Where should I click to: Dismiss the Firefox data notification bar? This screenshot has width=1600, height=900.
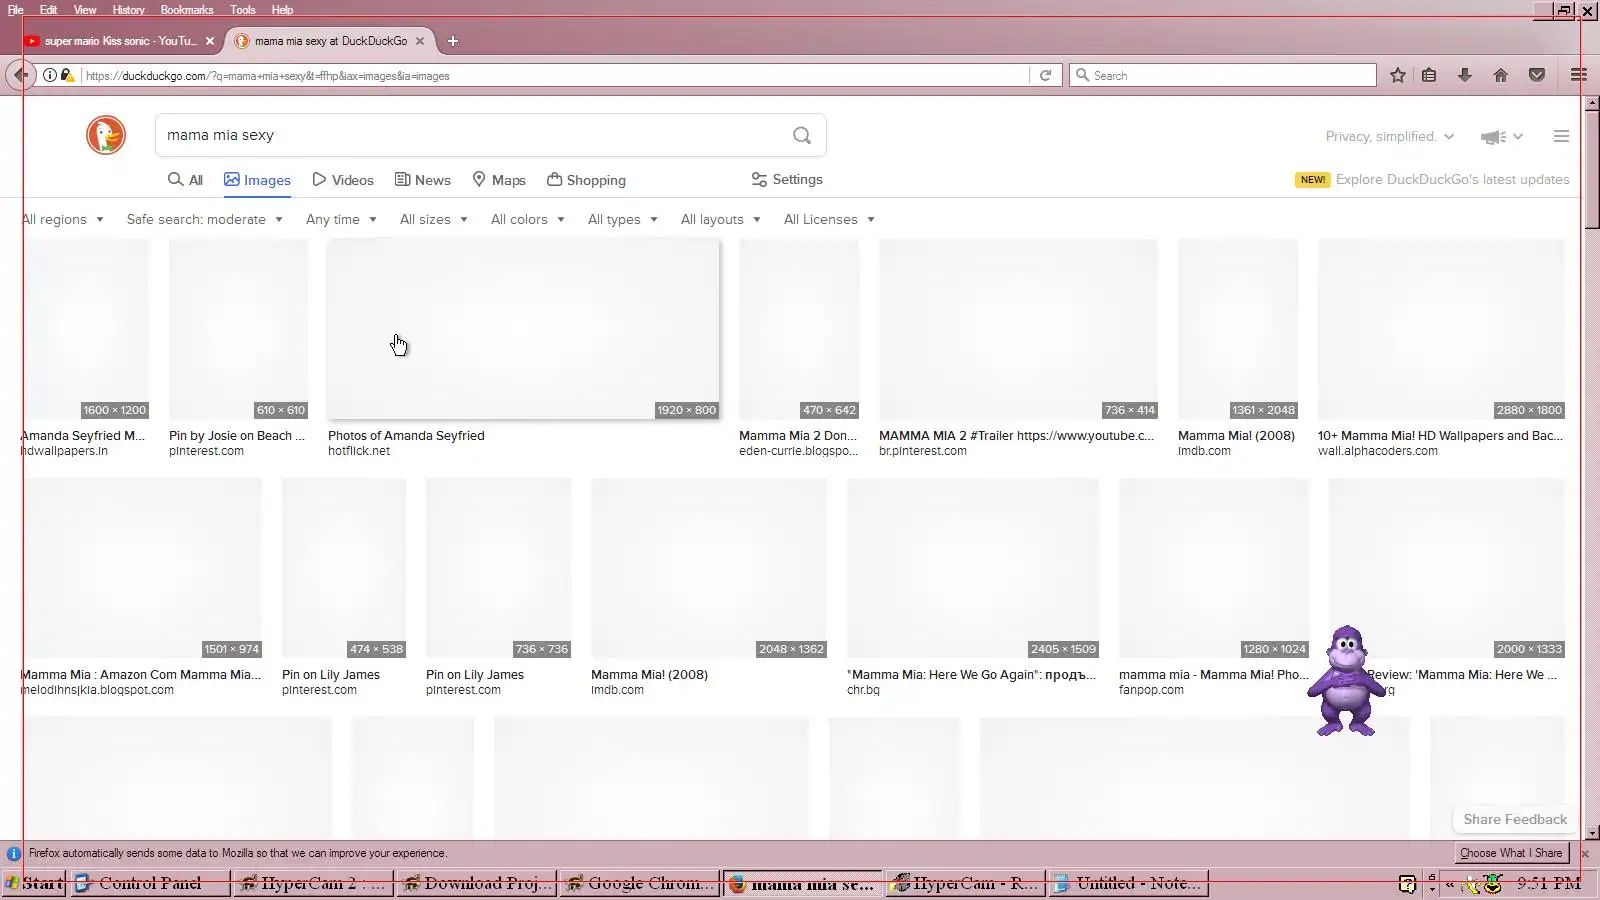(1585, 853)
